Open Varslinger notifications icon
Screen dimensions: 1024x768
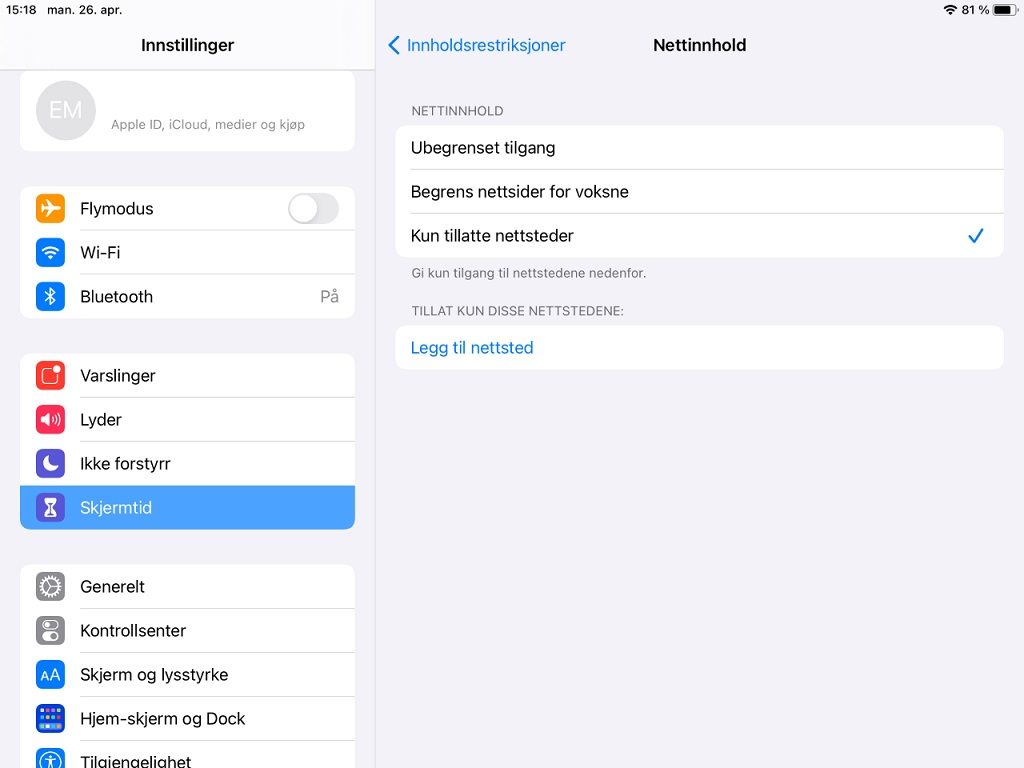point(50,376)
